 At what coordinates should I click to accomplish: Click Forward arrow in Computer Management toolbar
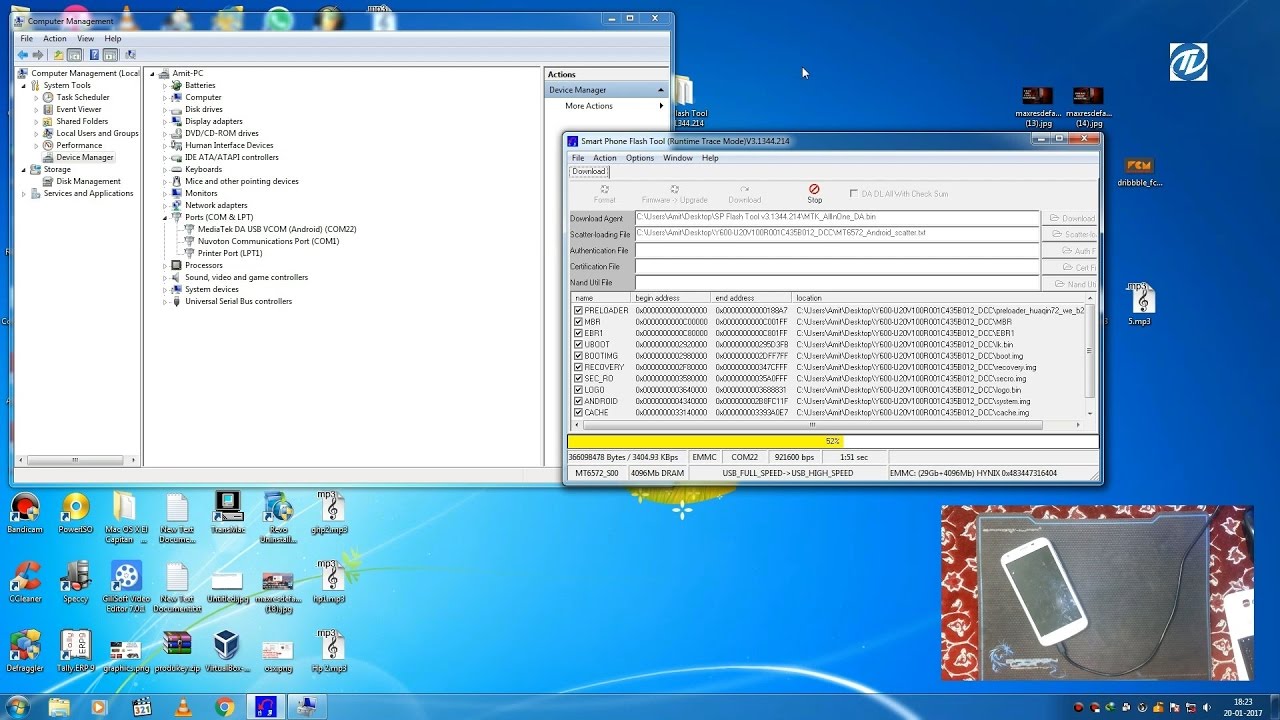pos(38,55)
